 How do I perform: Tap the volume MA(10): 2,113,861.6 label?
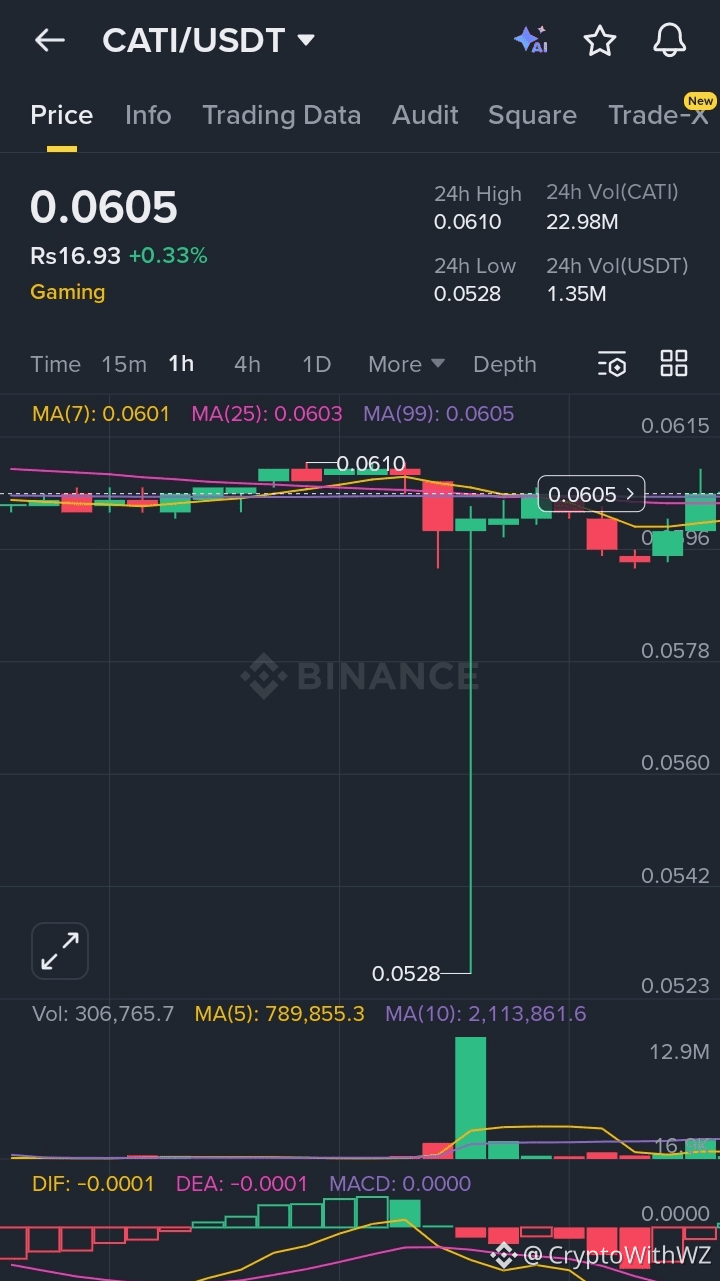[x=486, y=1014]
